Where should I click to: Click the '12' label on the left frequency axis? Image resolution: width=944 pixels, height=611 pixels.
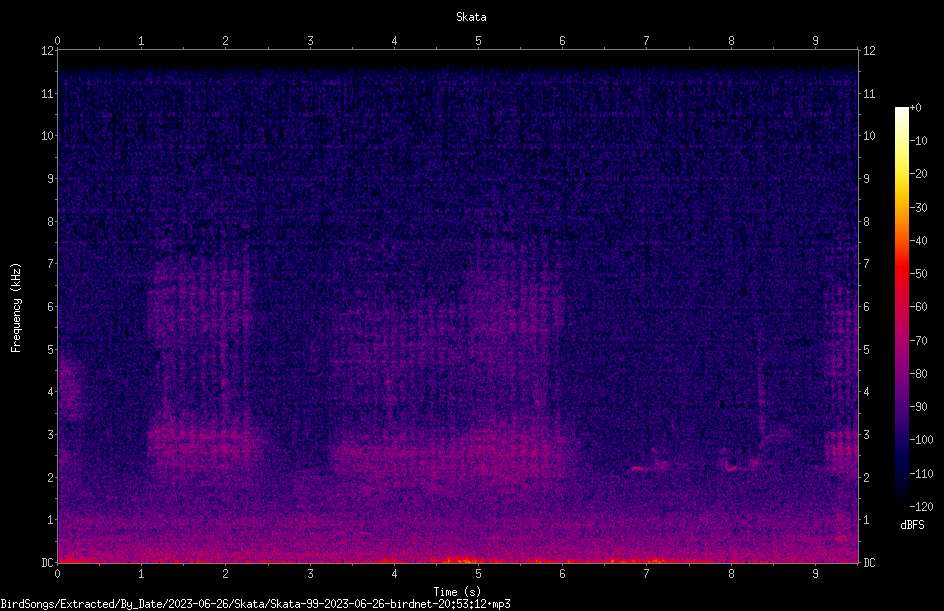click(48, 51)
